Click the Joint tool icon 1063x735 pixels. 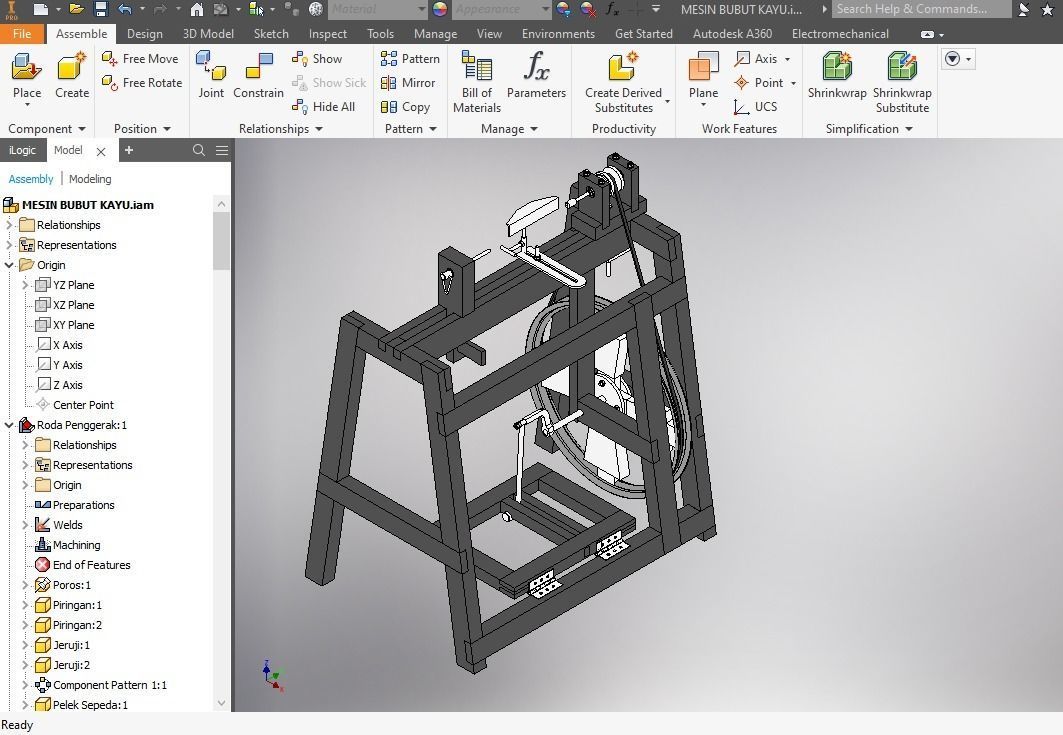[211, 66]
